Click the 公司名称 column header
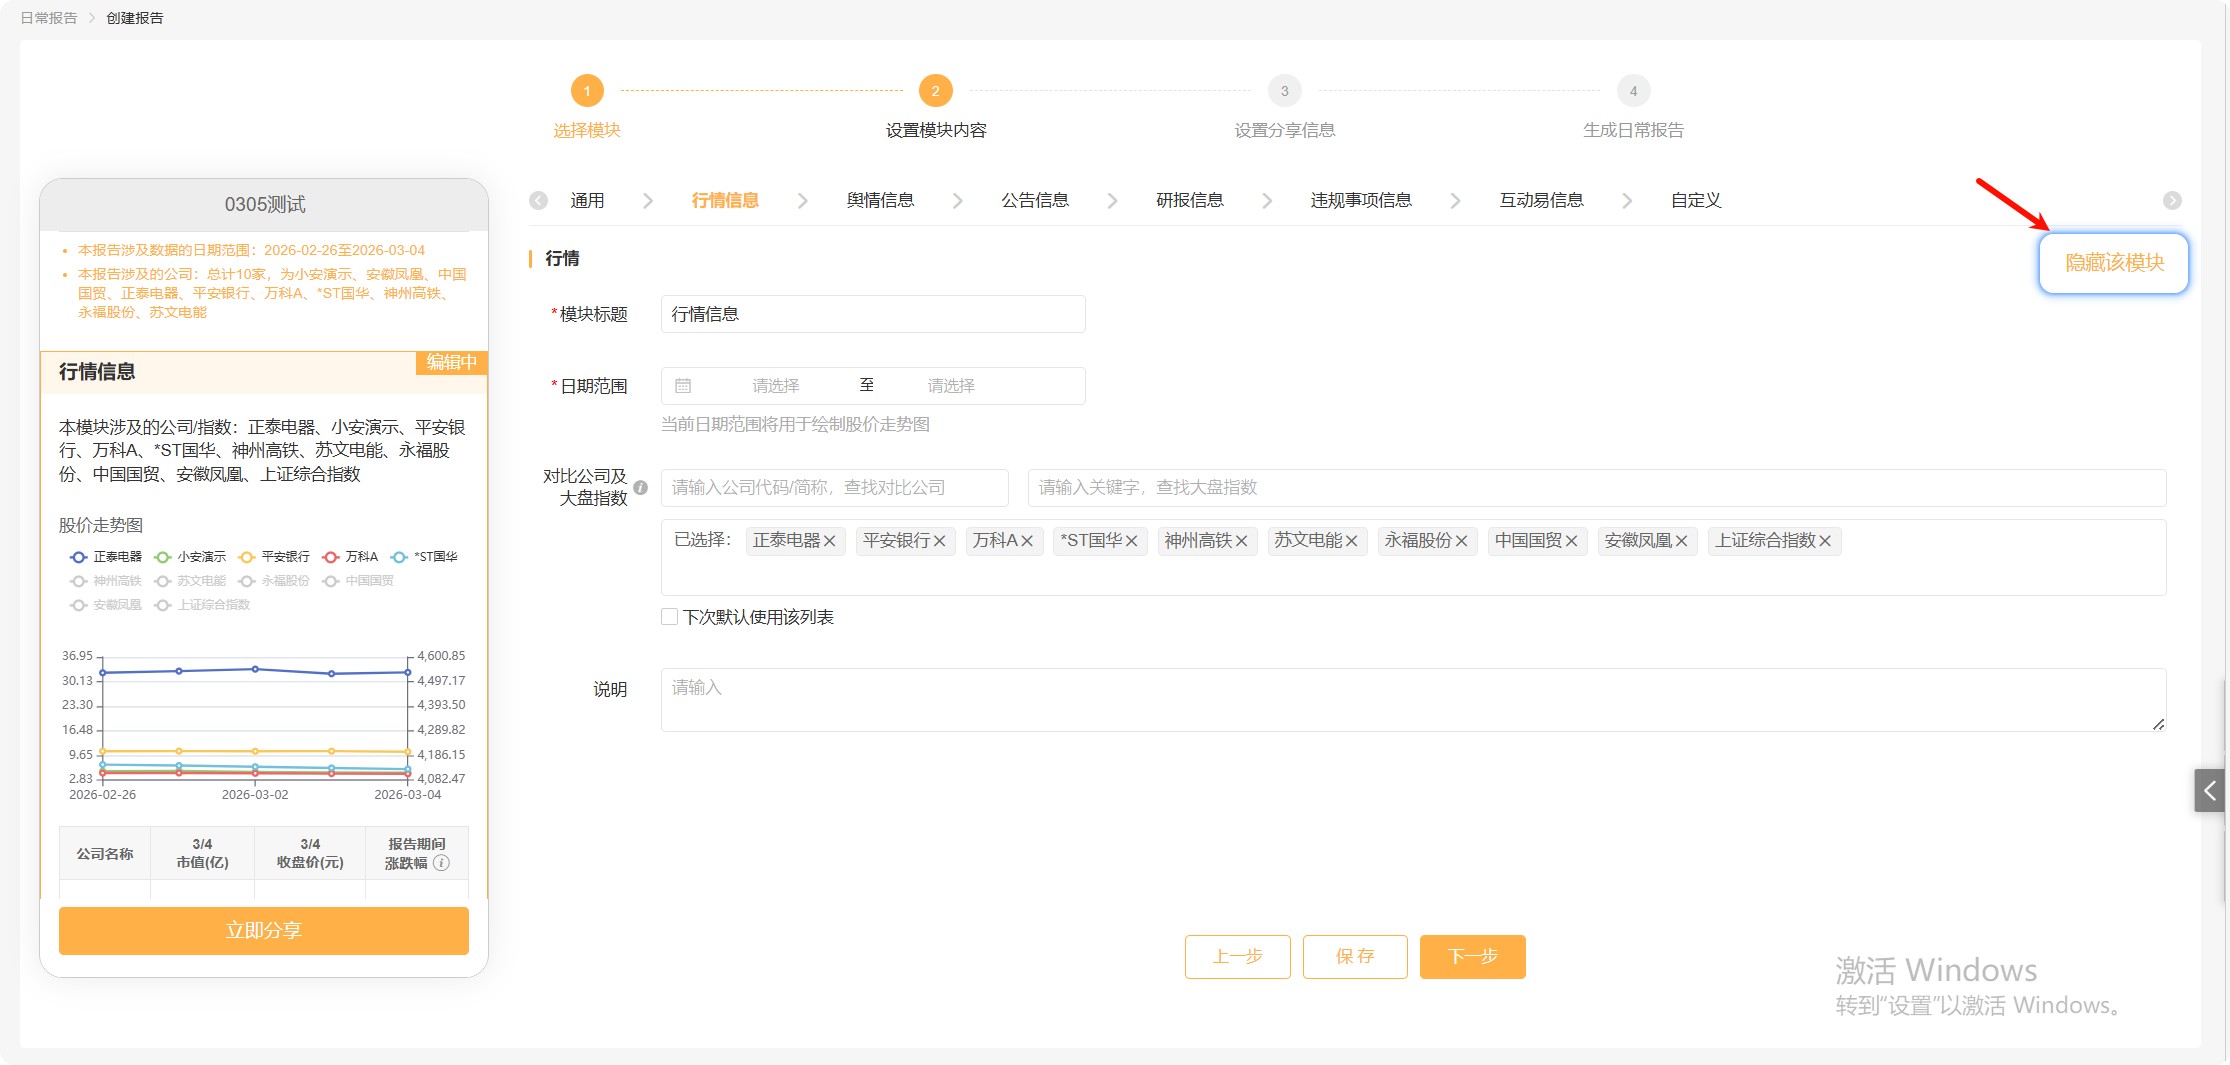Viewport: 2230px width, 1065px height. point(105,854)
